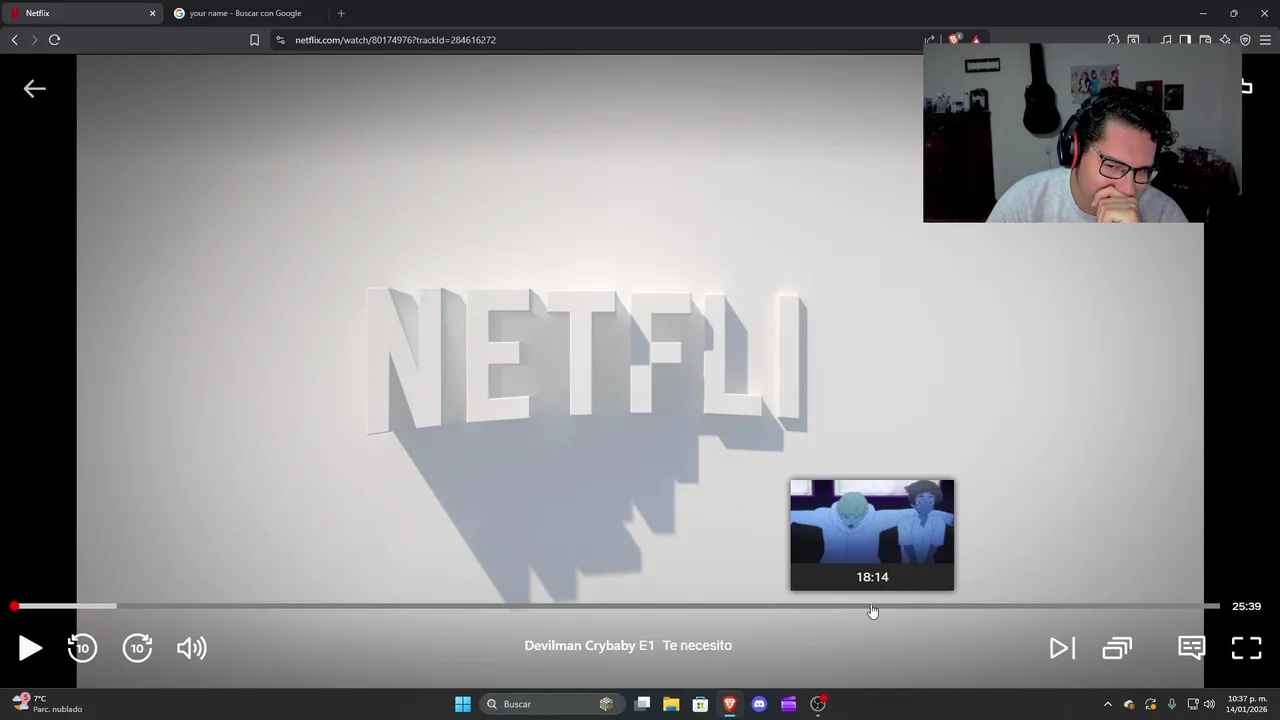Open Microsoft Store from the taskbar
The height and width of the screenshot is (720, 1280).
point(700,704)
